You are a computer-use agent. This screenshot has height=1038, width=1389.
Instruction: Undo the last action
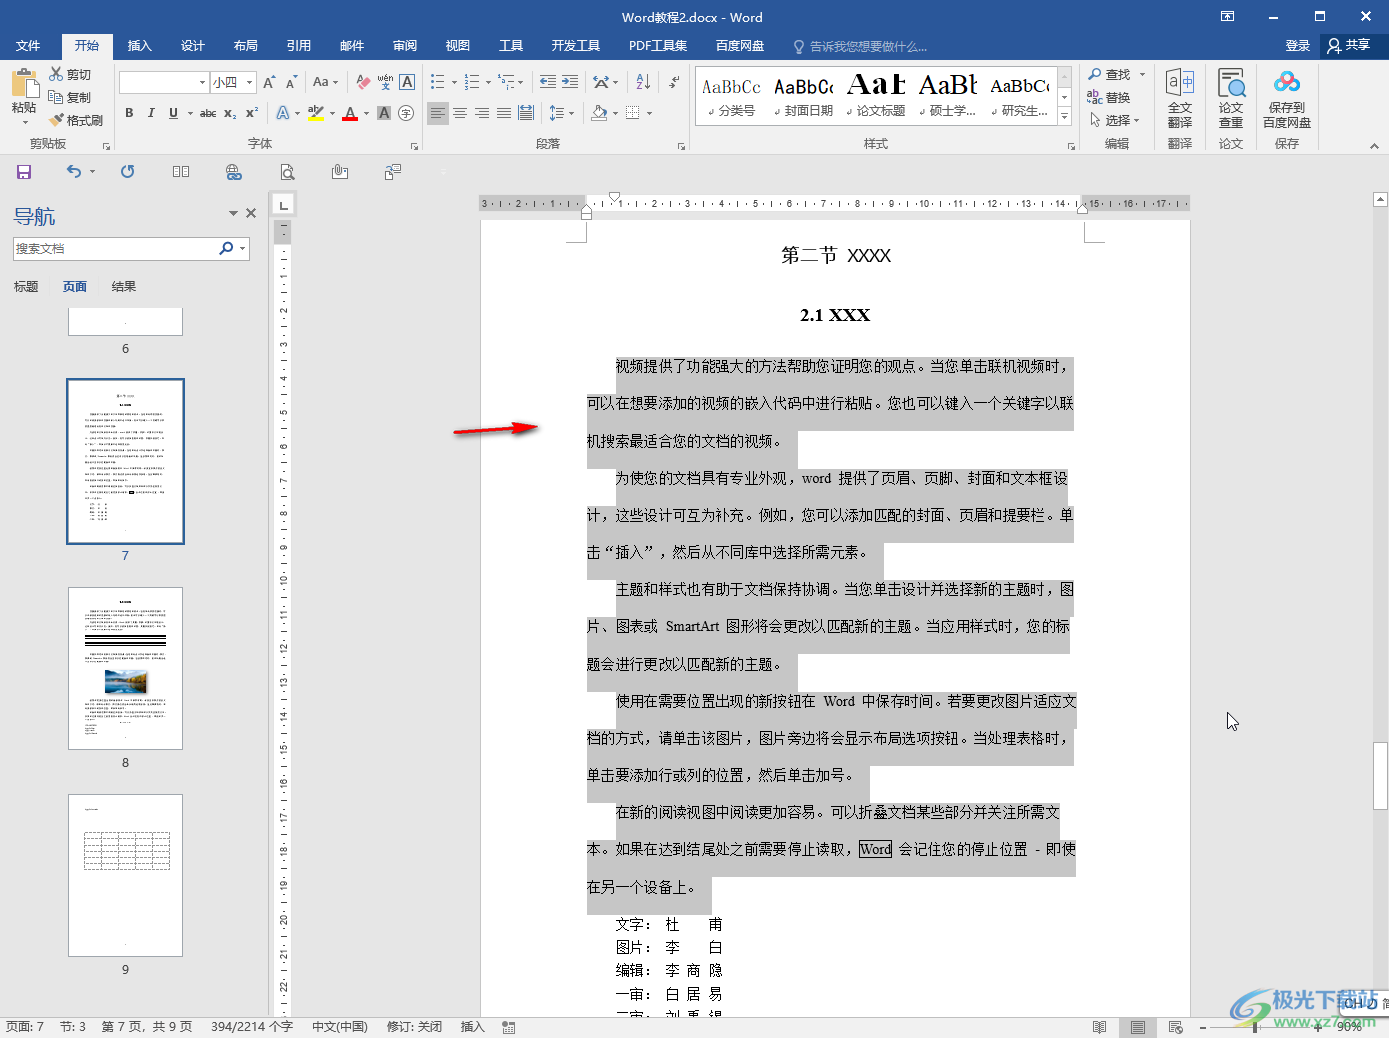coord(74,172)
